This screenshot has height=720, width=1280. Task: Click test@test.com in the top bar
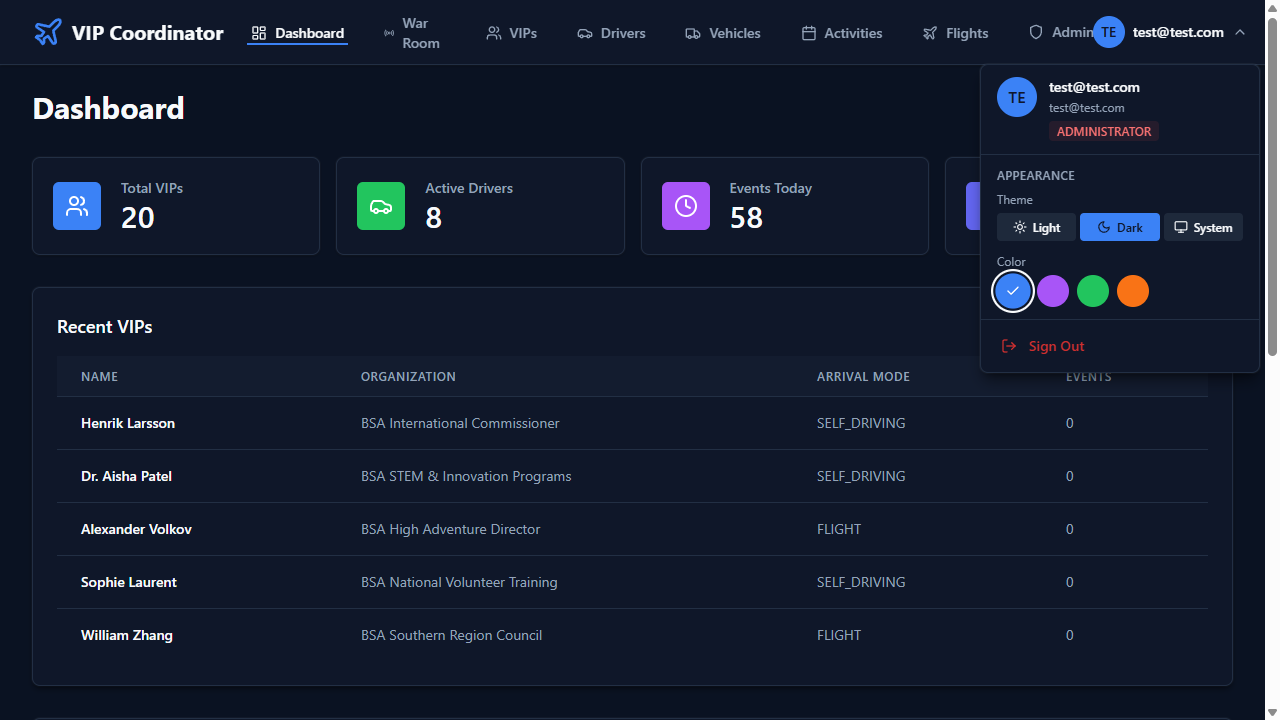point(1178,33)
